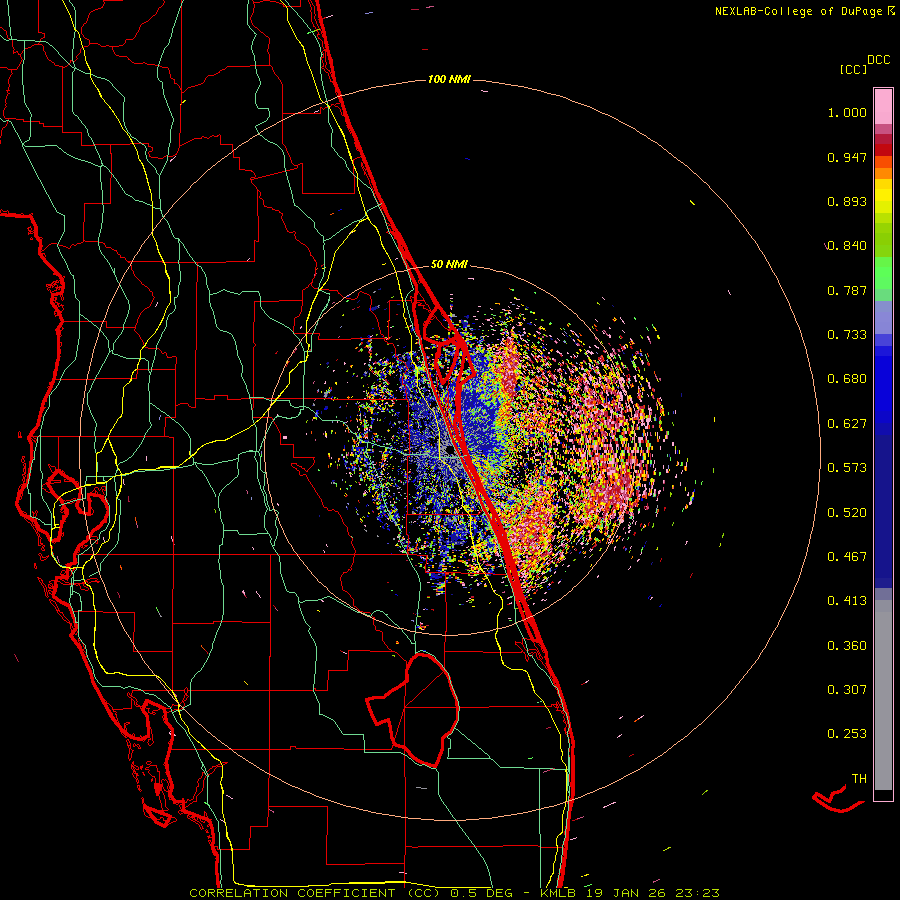The width and height of the screenshot is (900, 900).
Task: Click the [CC] units label
Action: tap(854, 69)
